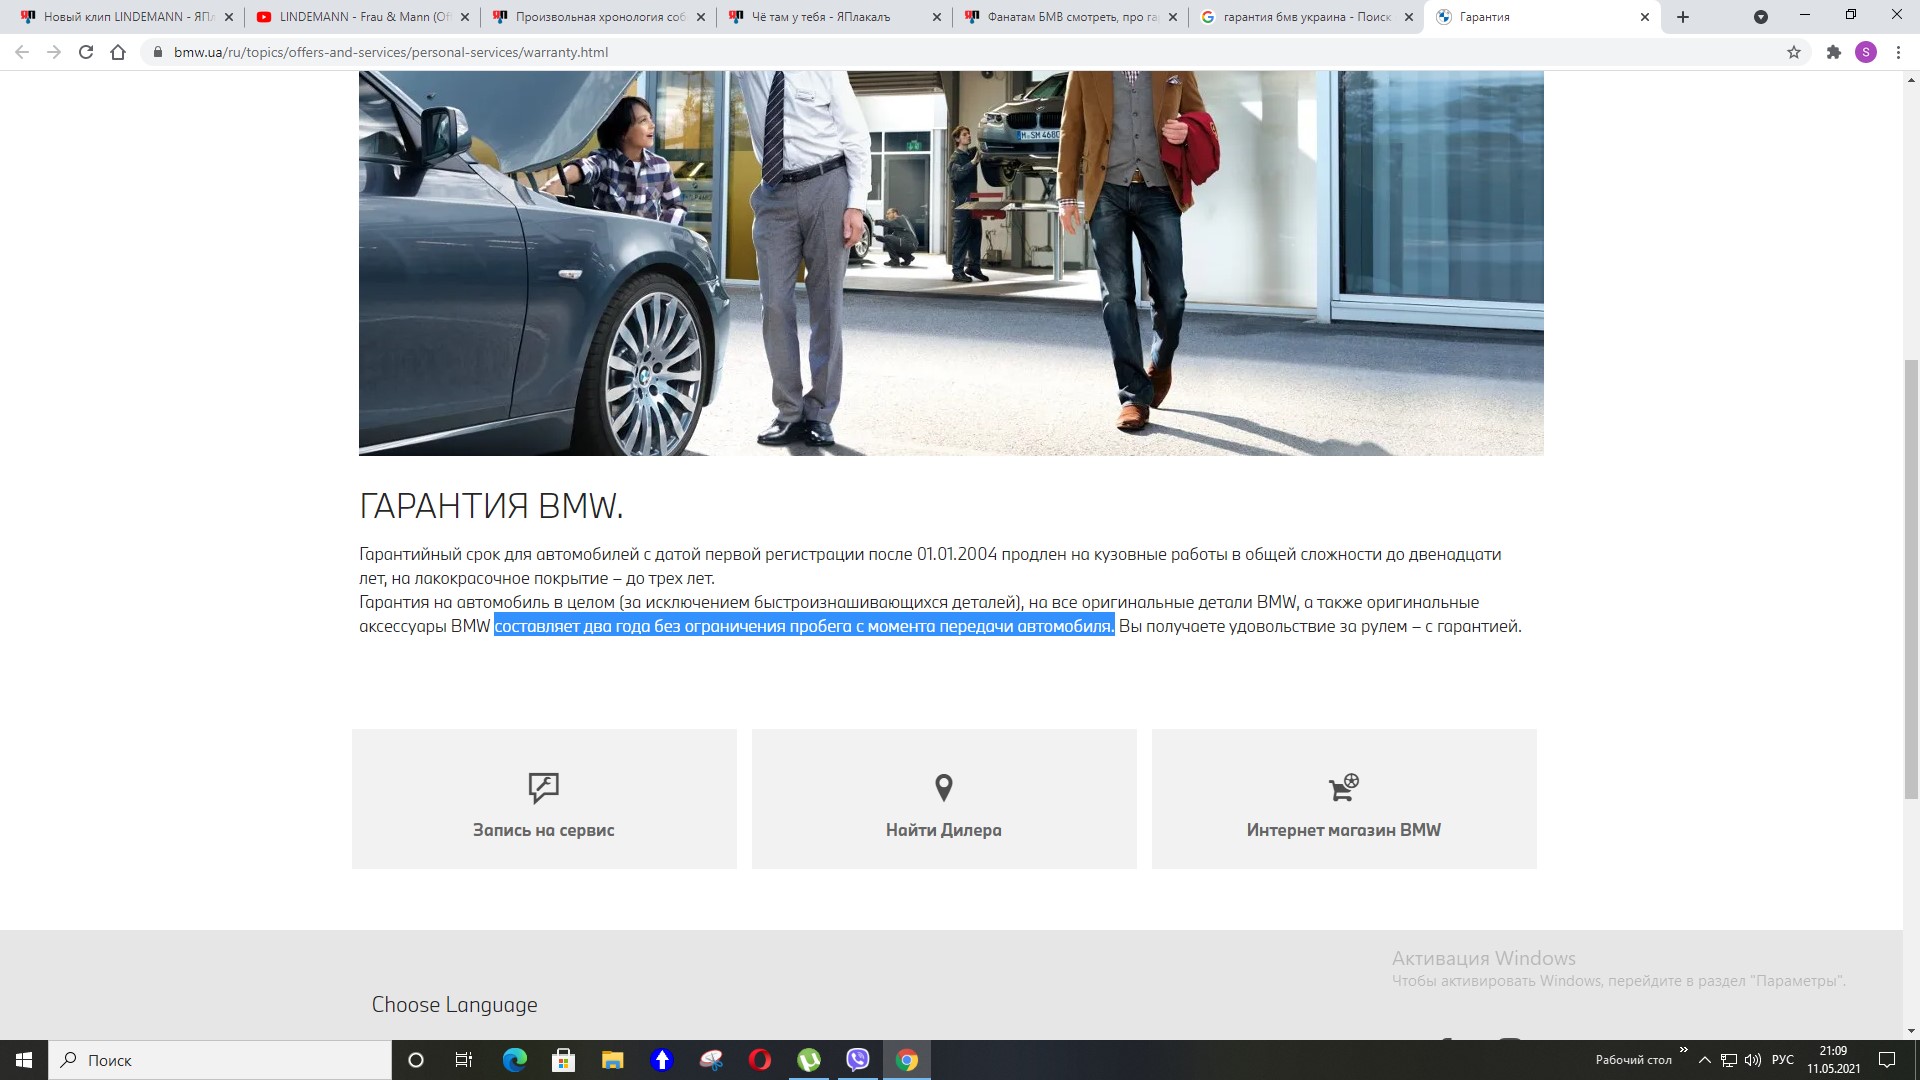Close the 'Новый клип LINDEMANN' tab
Image resolution: width=1920 pixels, height=1080 pixels.
point(229,17)
